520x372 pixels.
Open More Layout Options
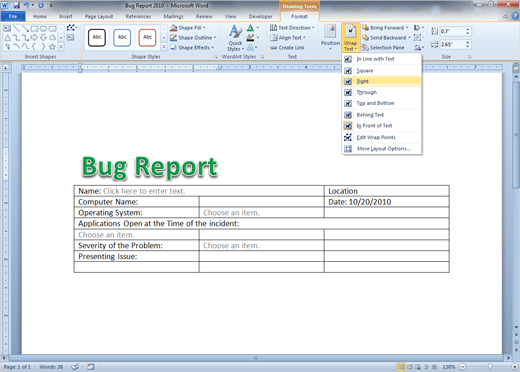tap(382, 149)
